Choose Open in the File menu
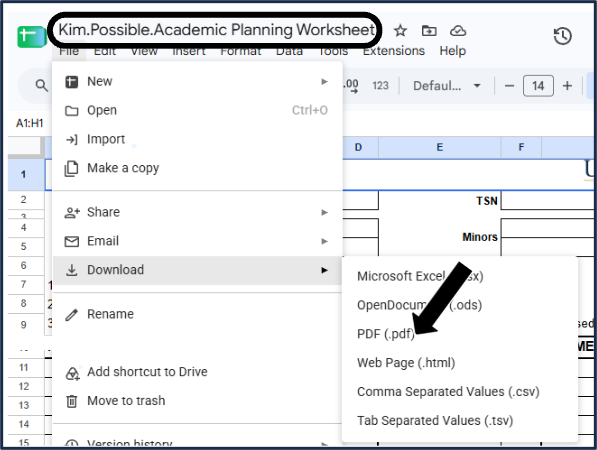 (197, 110)
